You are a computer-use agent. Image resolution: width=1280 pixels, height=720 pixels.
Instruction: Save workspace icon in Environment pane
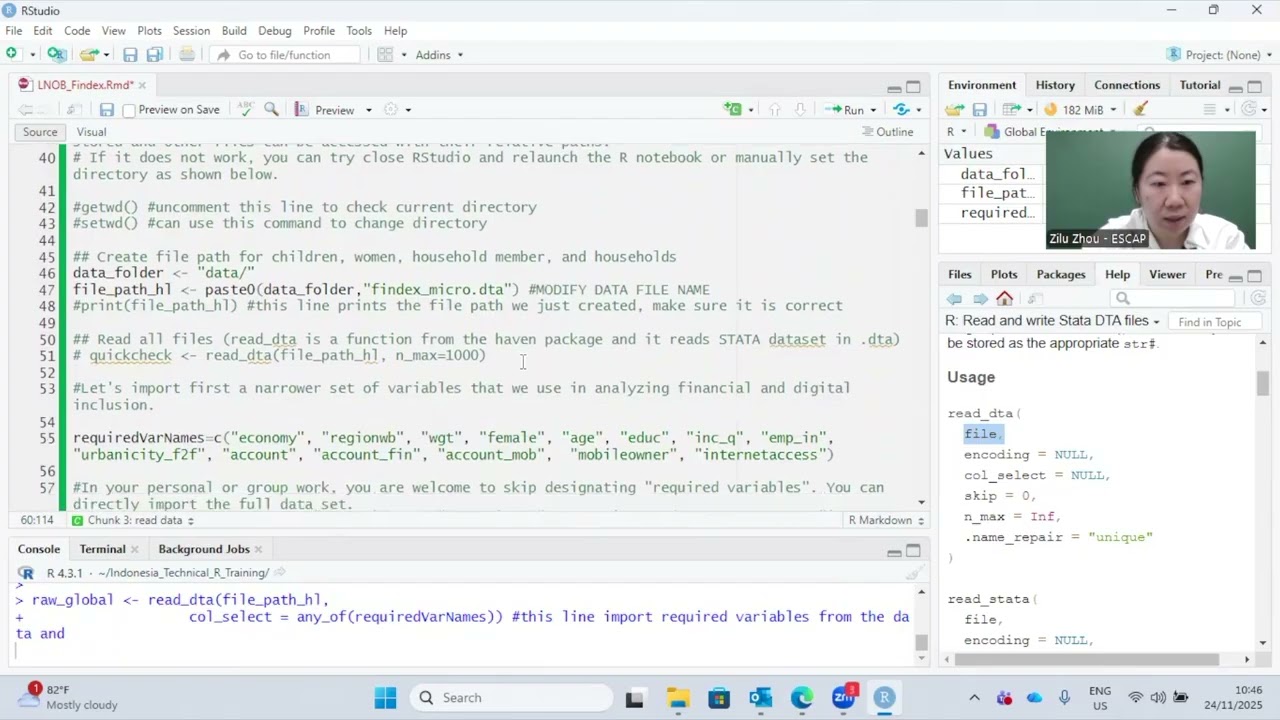coord(980,109)
